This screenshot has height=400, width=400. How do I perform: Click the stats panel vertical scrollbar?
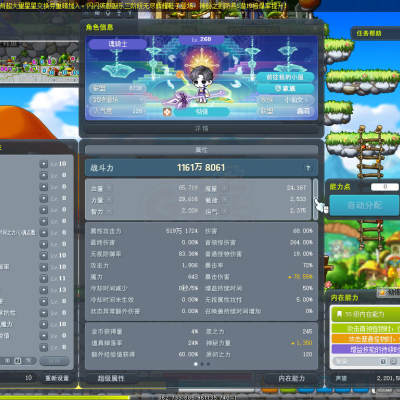pos(315,199)
